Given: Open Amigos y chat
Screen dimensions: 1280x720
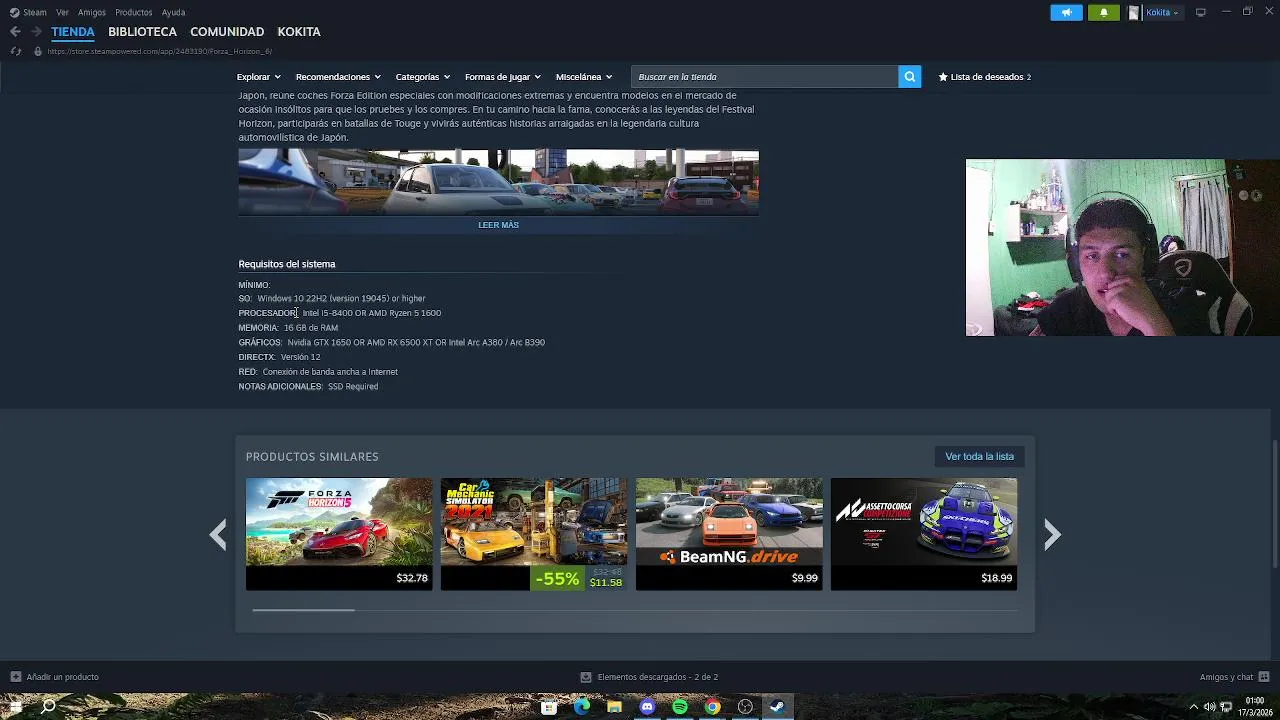Looking at the screenshot, I should click(x=1234, y=677).
